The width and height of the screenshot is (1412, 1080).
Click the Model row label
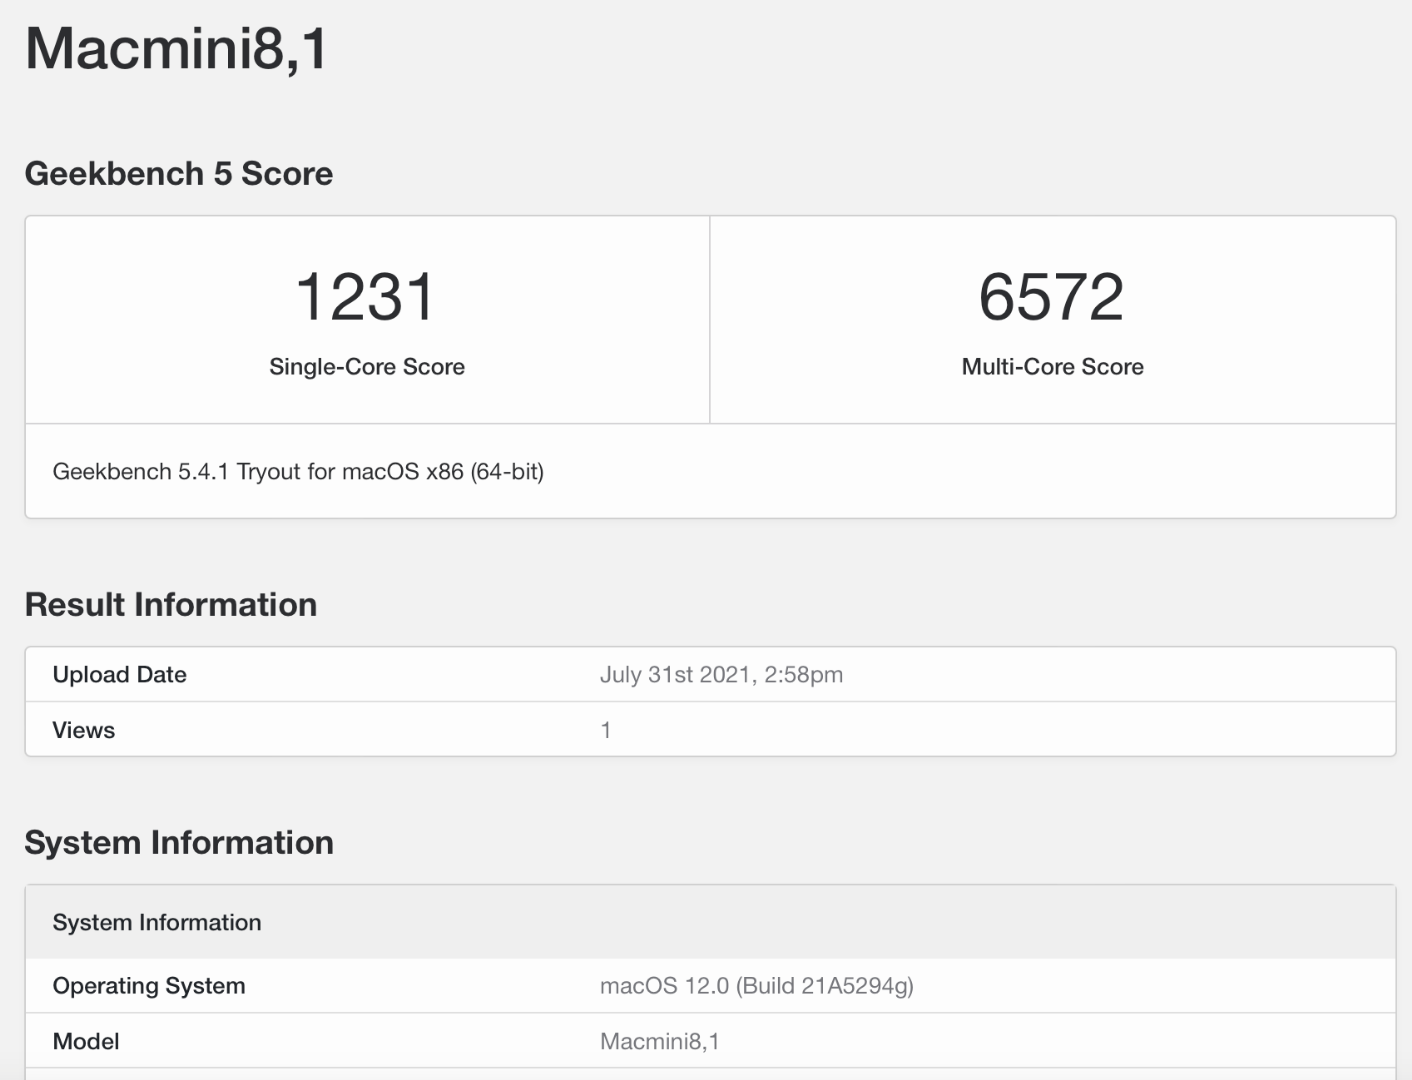[86, 1042]
